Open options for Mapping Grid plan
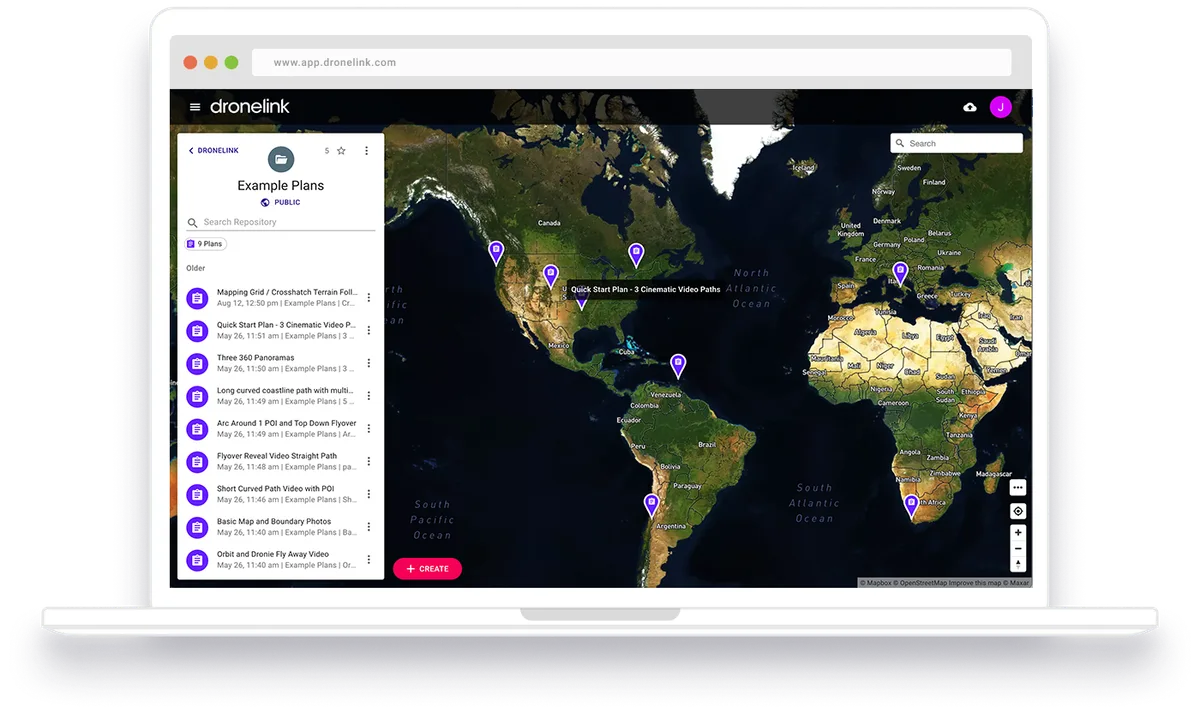The image size is (1200, 712). click(369, 297)
